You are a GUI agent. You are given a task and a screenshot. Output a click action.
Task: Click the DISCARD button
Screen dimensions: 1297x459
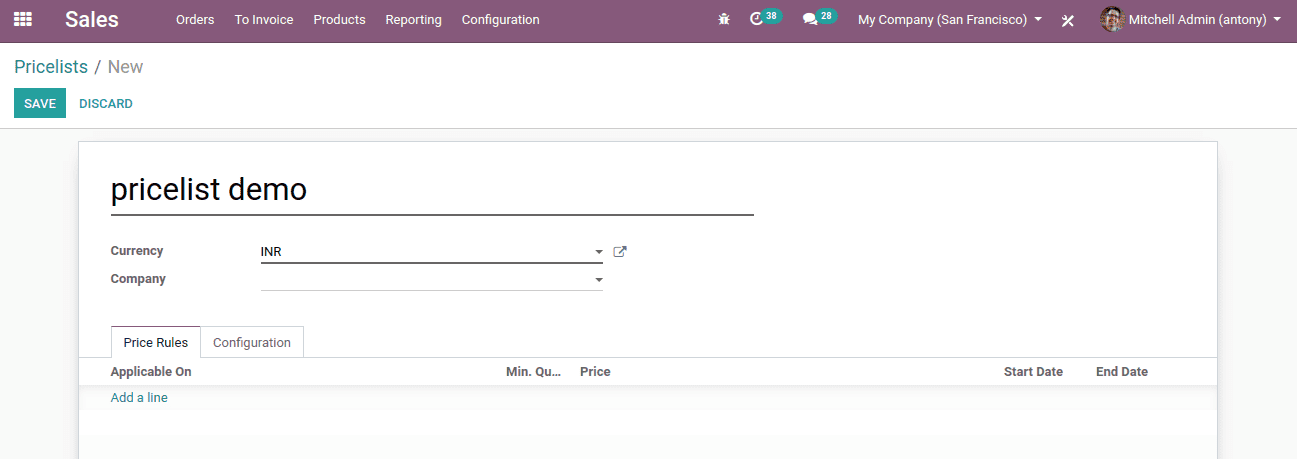coord(106,103)
